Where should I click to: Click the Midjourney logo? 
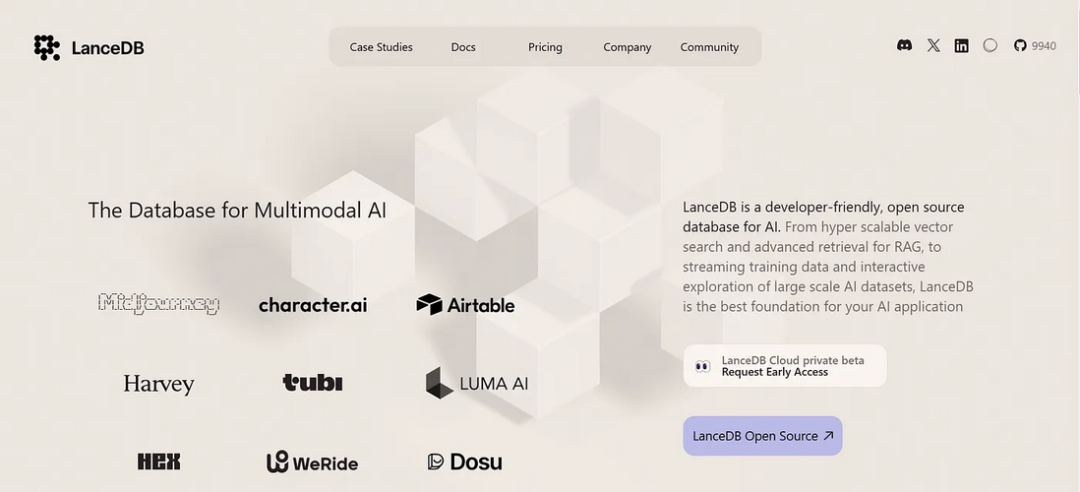[158, 304]
